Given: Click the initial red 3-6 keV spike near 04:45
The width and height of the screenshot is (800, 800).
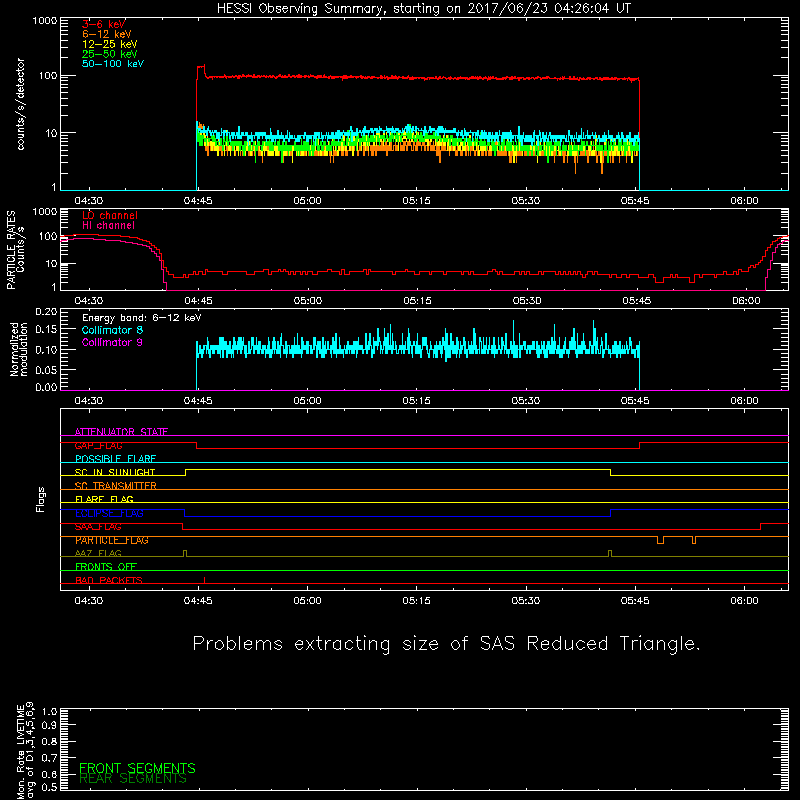Looking at the screenshot, I should tap(201, 71).
